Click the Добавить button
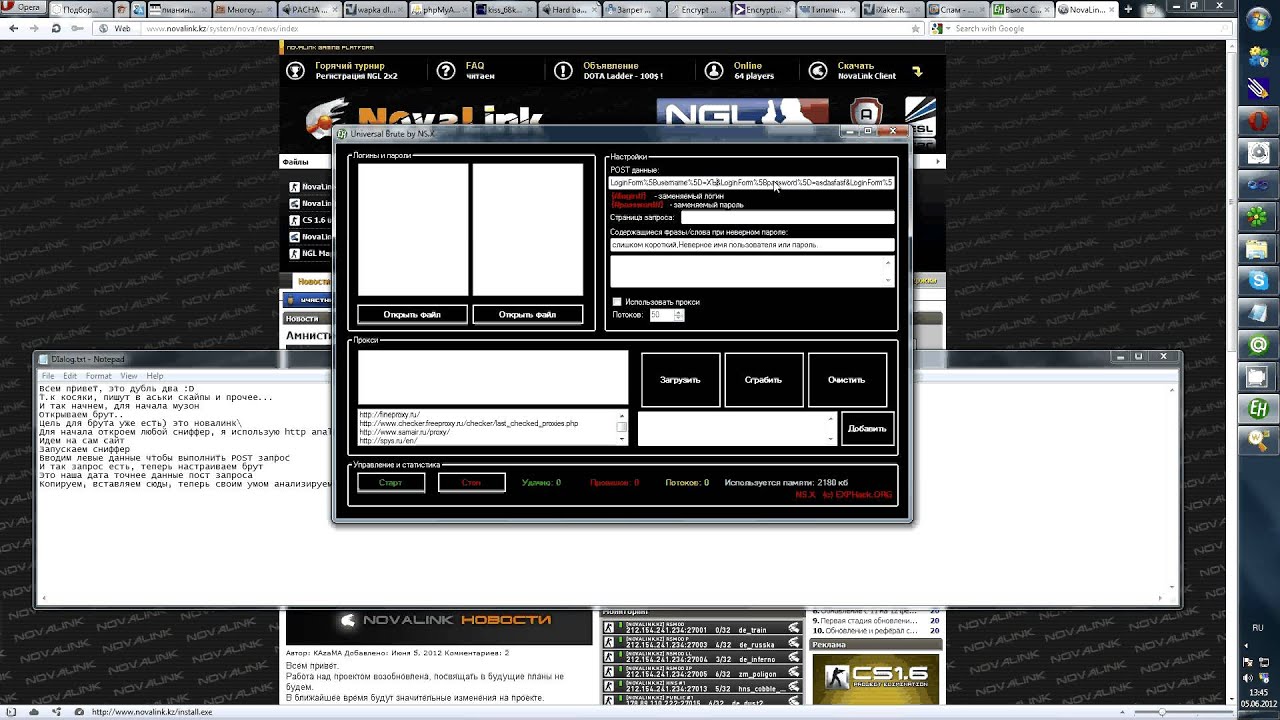This screenshot has height=720, width=1280. click(x=867, y=428)
